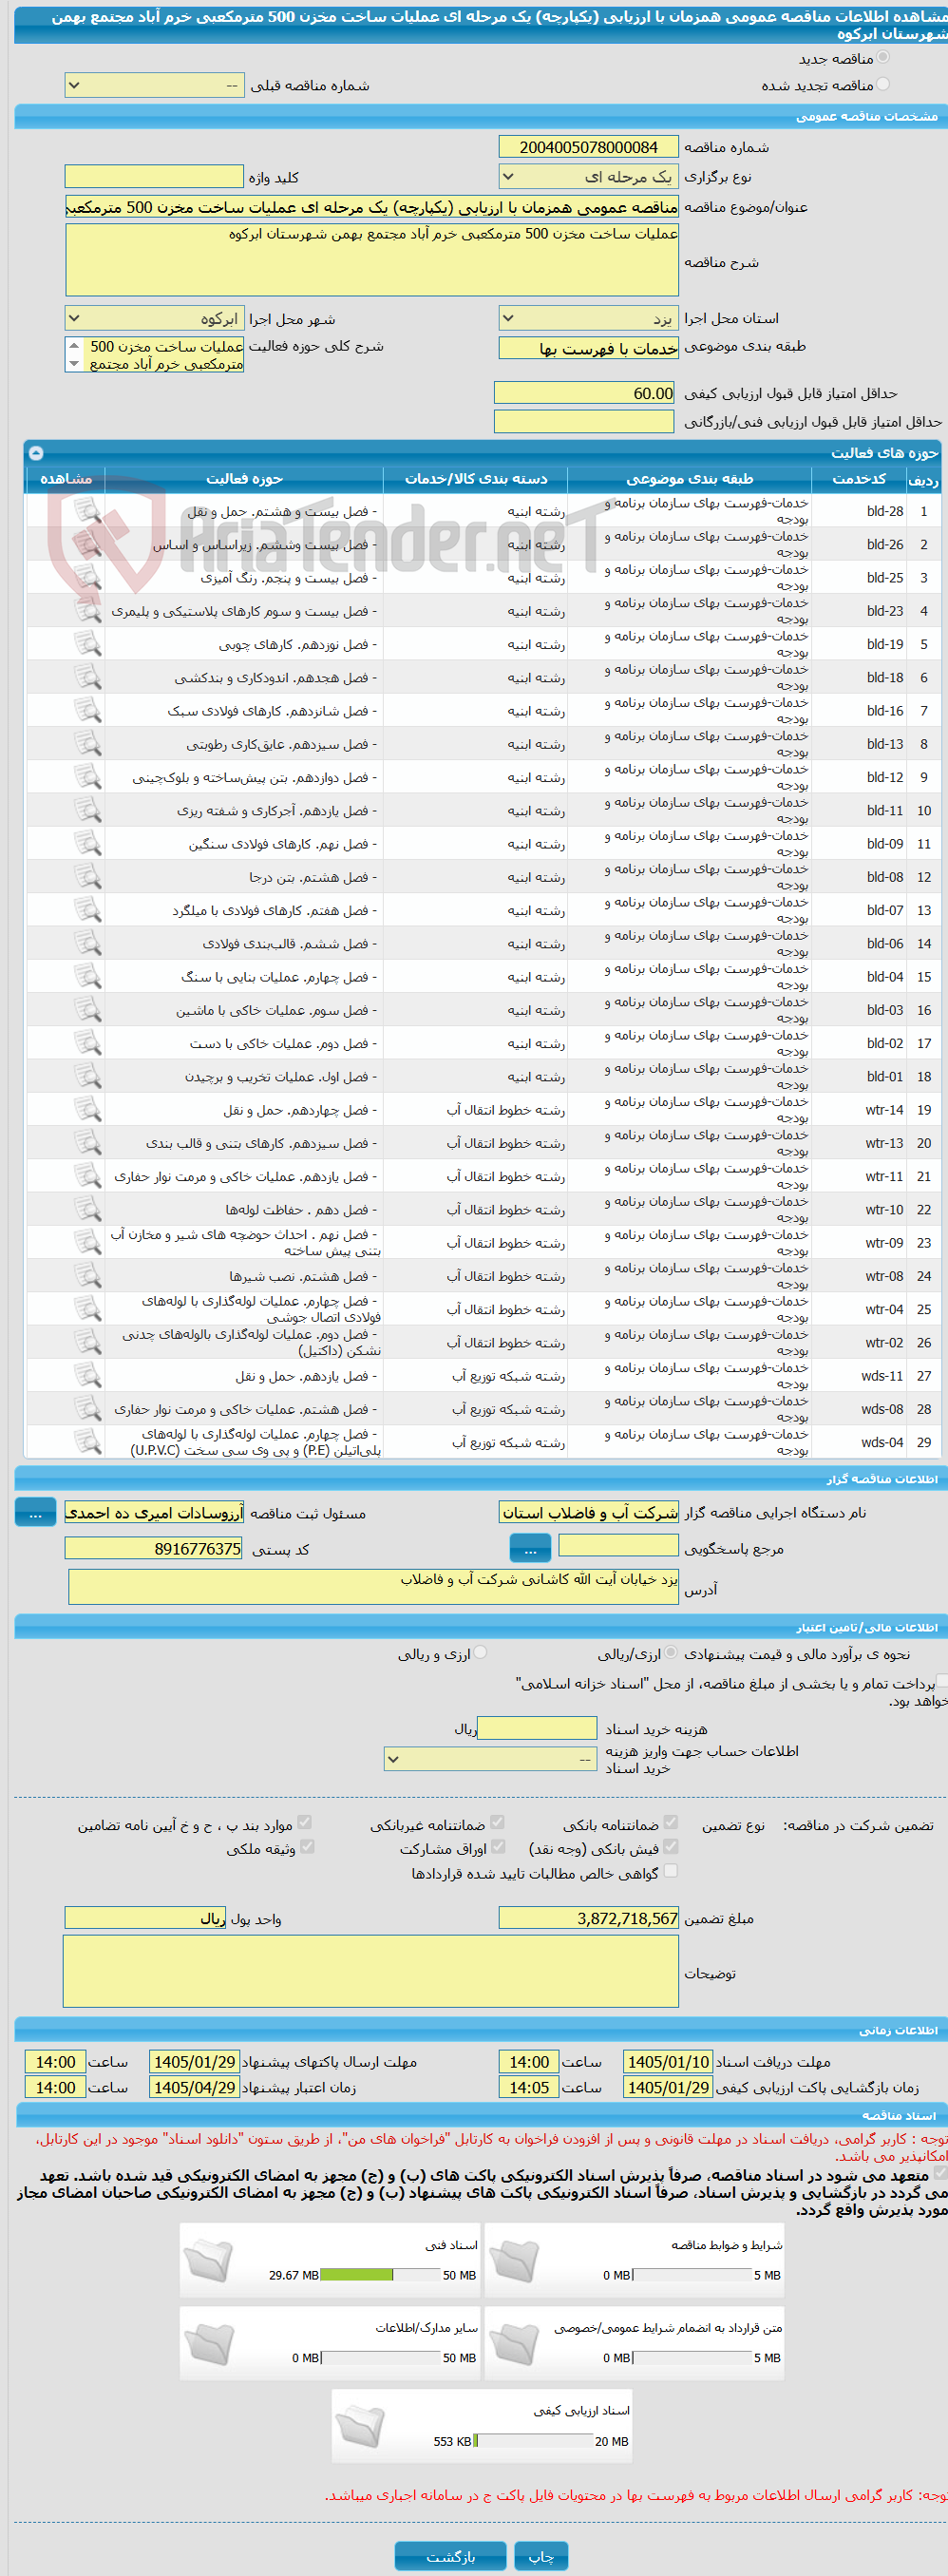Open view icon for row bld-25
948x2576 pixels.
click(88, 577)
